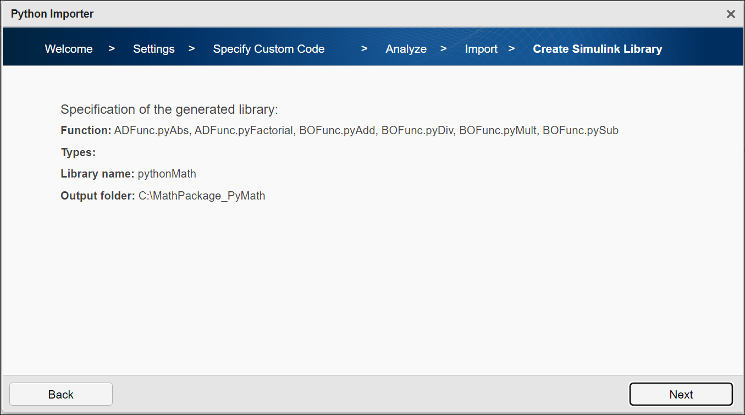The height and width of the screenshot is (415, 745).
Task: Click the chevron between Analyze and Import
Action: [443, 49]
